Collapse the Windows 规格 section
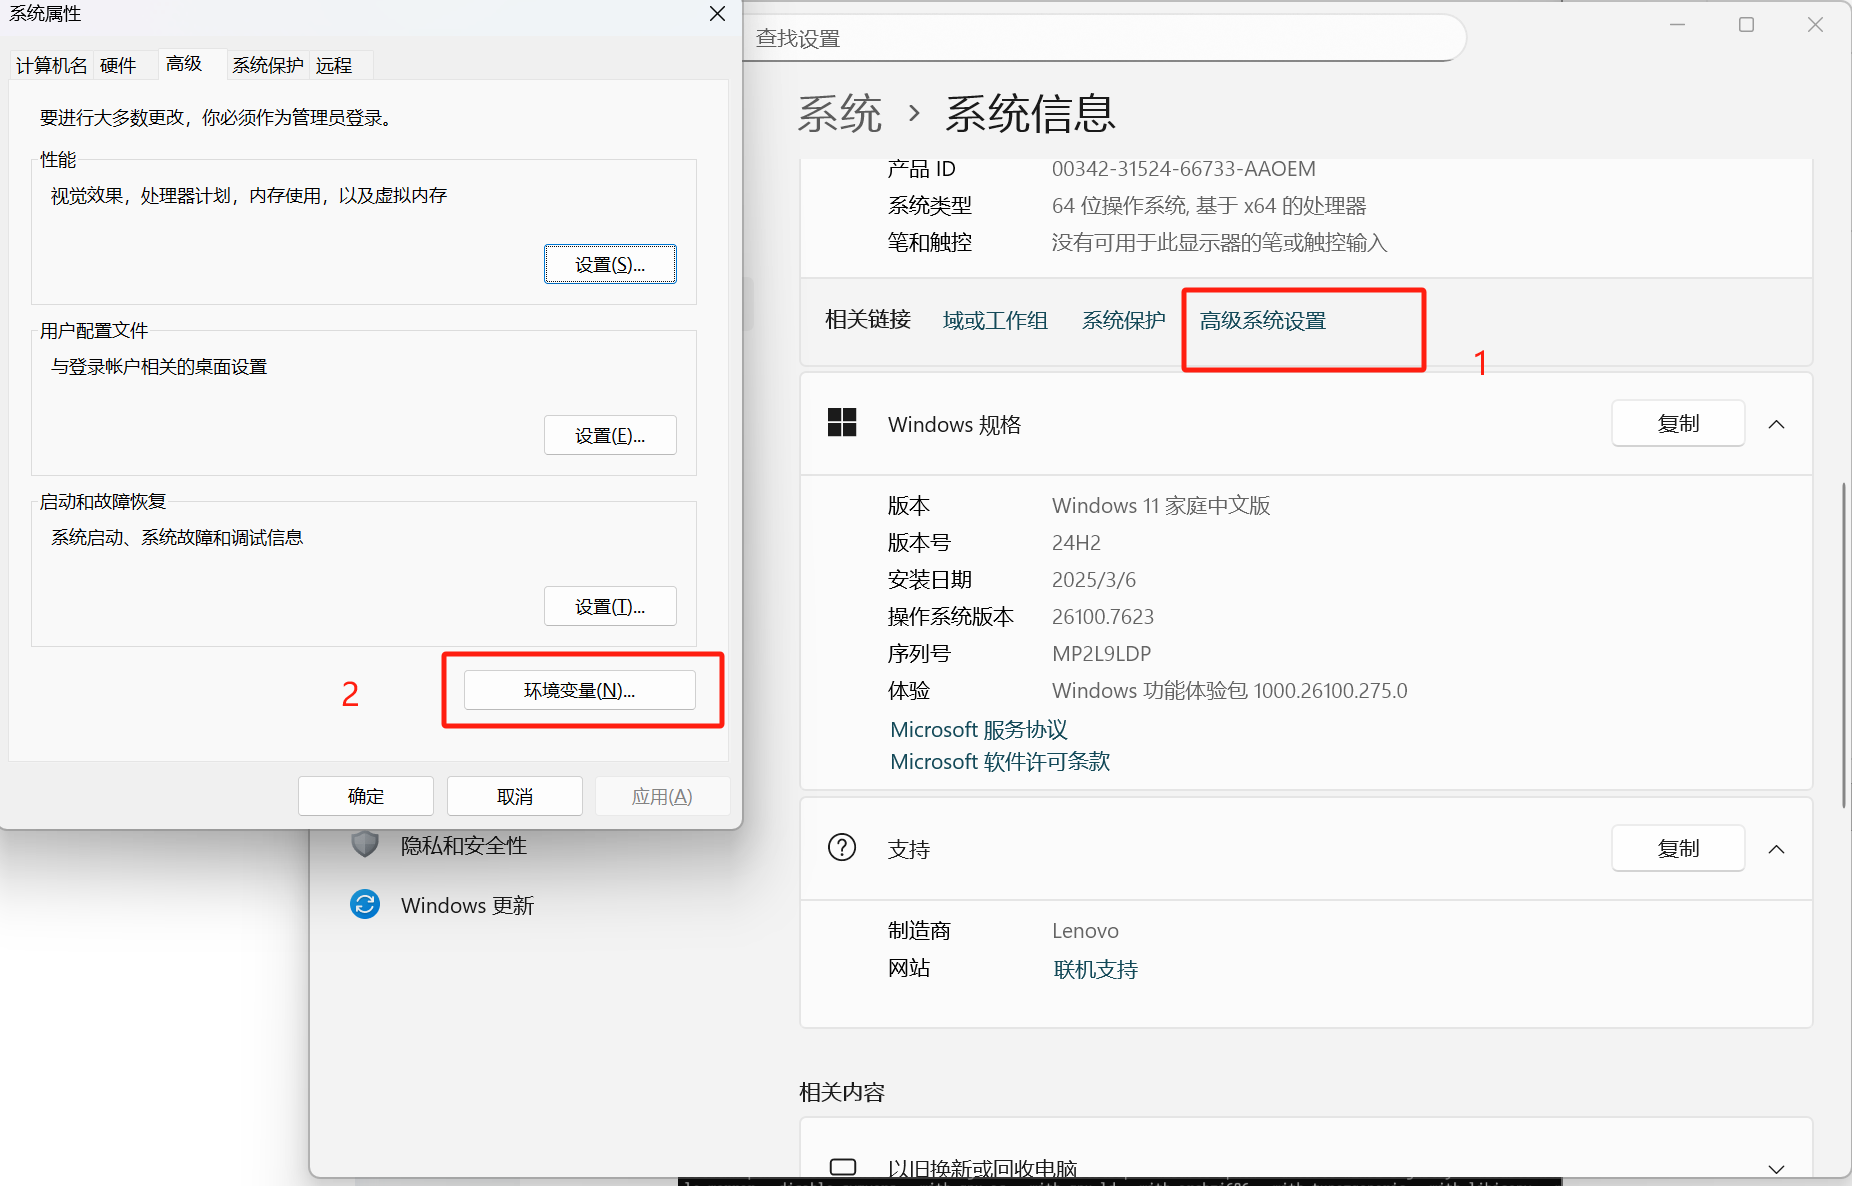 pos(1776,424)
